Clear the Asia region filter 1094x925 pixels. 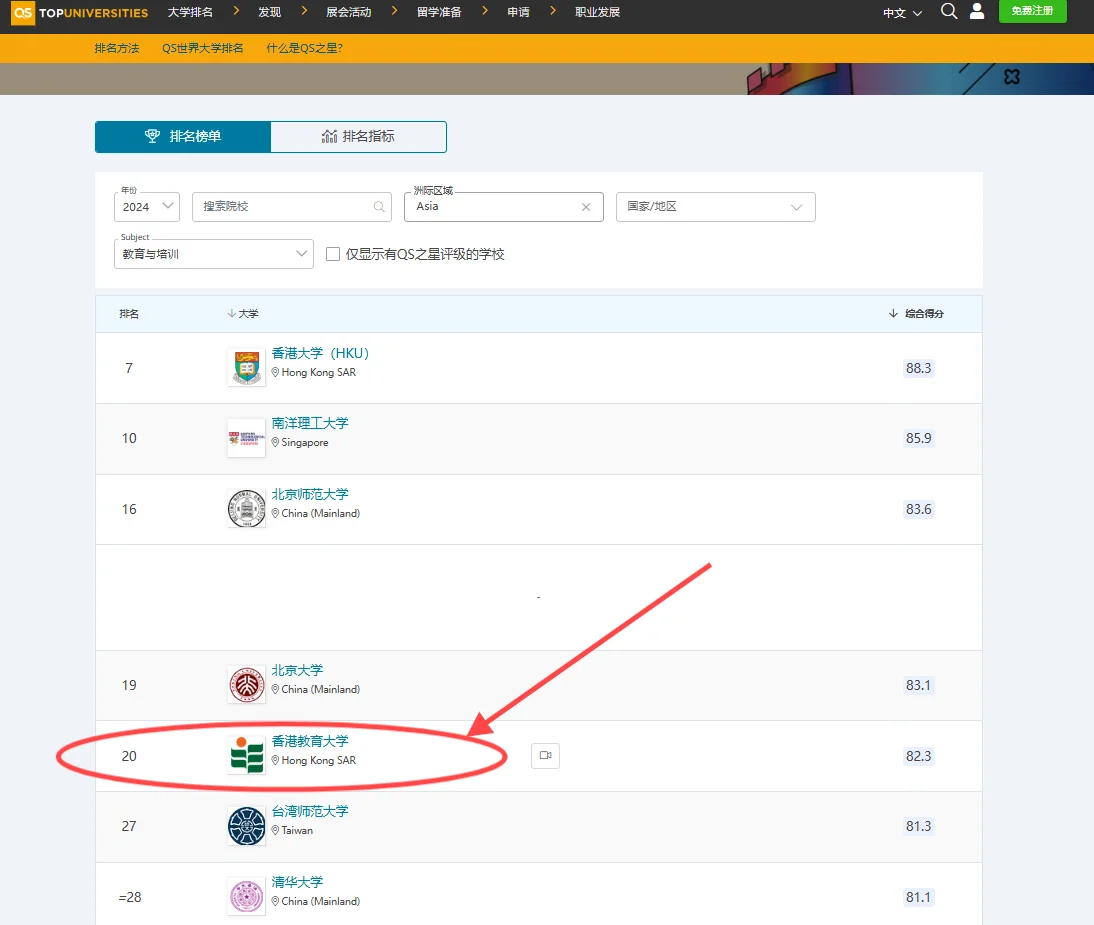586,206
